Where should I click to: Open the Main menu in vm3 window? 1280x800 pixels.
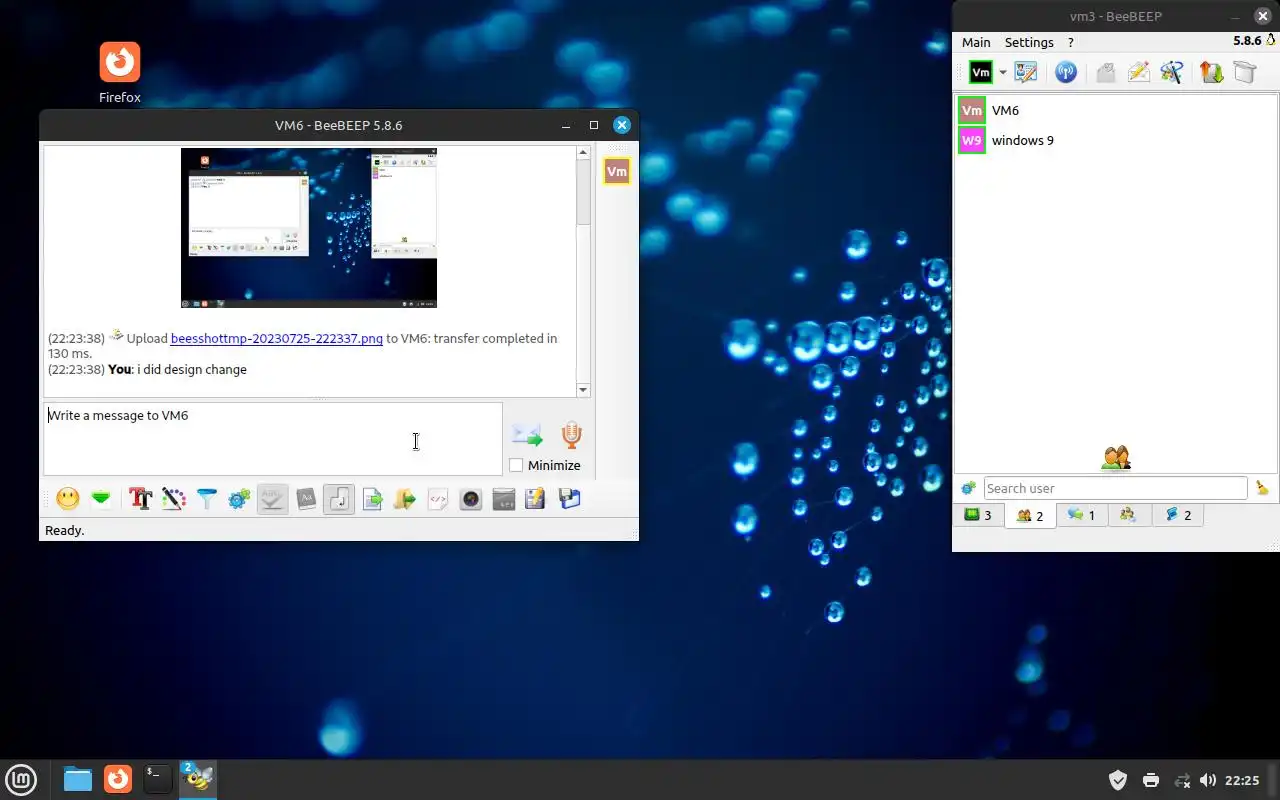[x=976, y=42]
